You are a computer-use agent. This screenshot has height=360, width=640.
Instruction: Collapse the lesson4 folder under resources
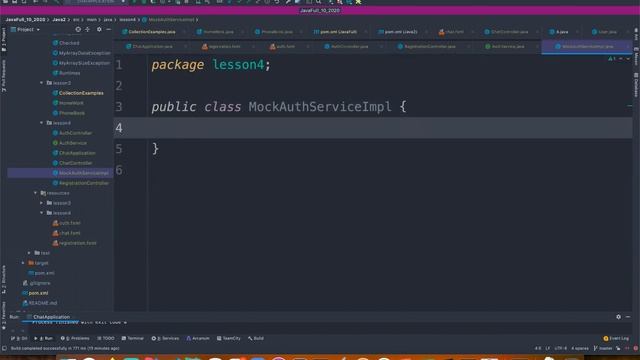point(41,213)
